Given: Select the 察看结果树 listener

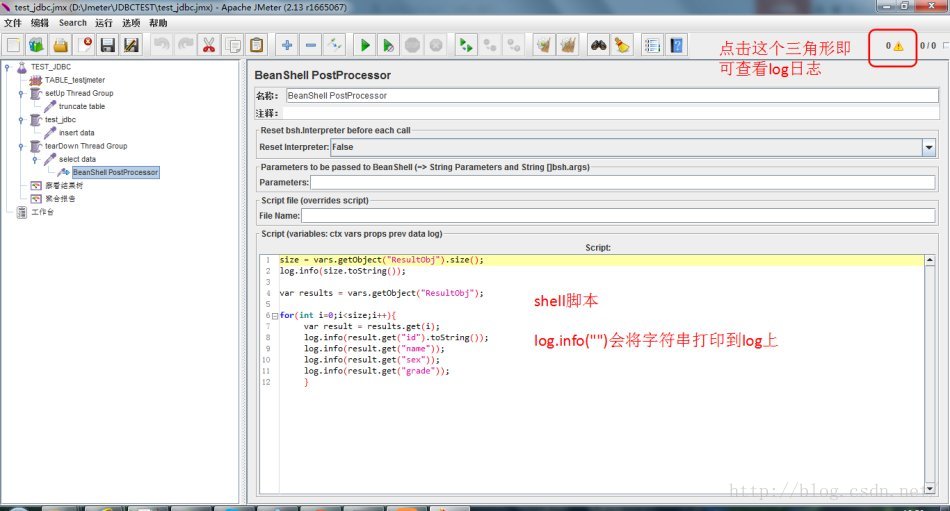Looking at the screenshot, I should 64,185.
